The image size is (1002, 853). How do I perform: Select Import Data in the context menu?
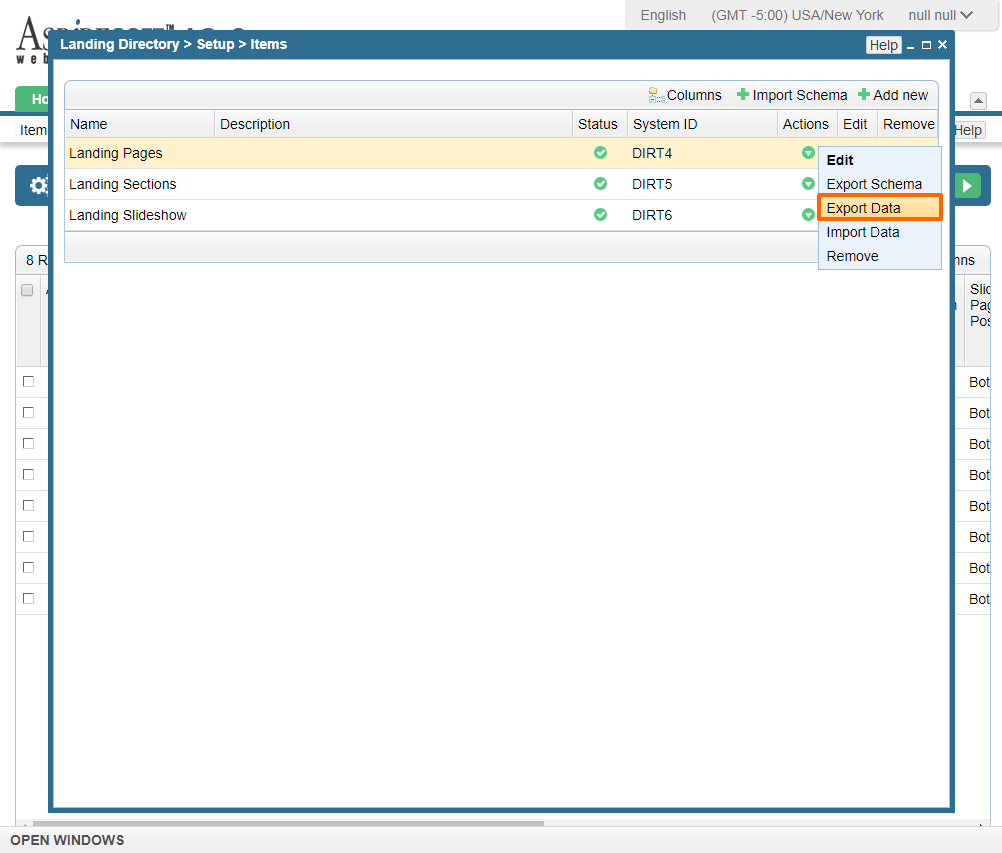pos(879,233)
